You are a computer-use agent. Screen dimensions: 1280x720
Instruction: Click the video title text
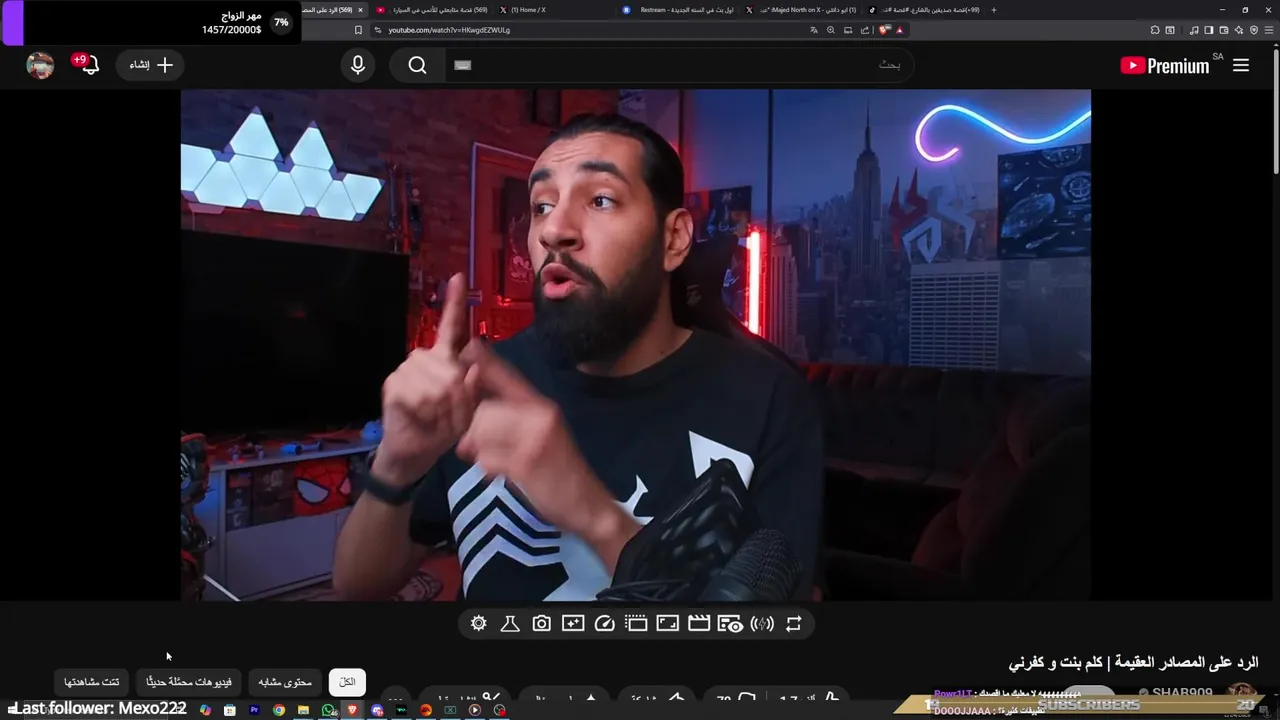(1133, 663)
